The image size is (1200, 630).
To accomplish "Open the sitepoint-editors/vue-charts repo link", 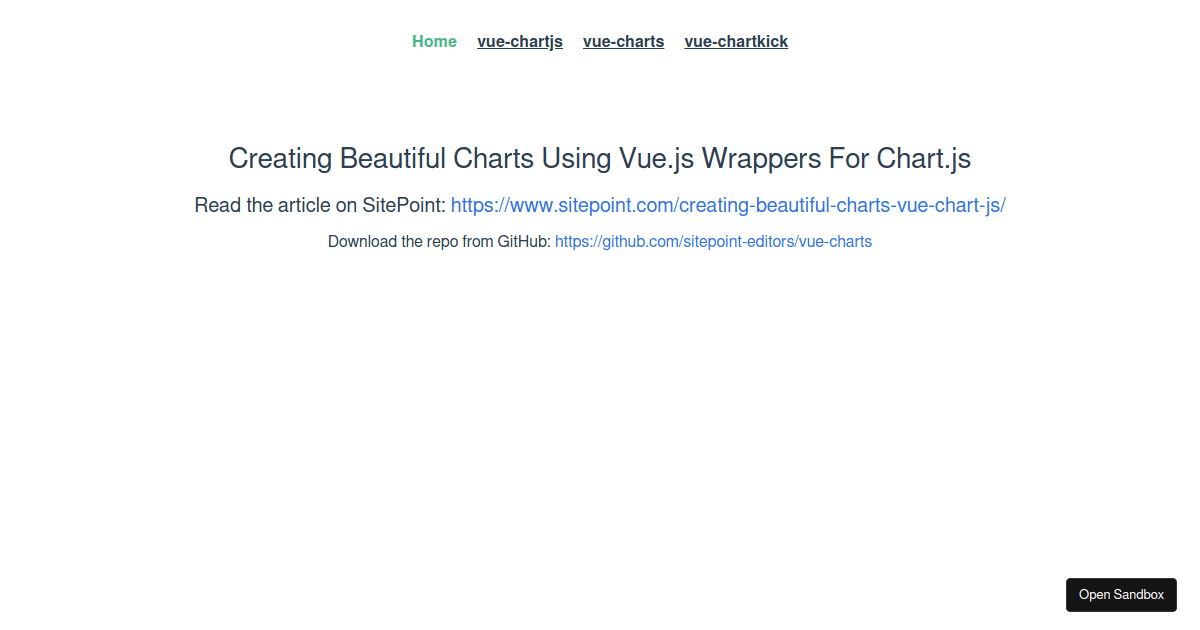I will point(713,241).
